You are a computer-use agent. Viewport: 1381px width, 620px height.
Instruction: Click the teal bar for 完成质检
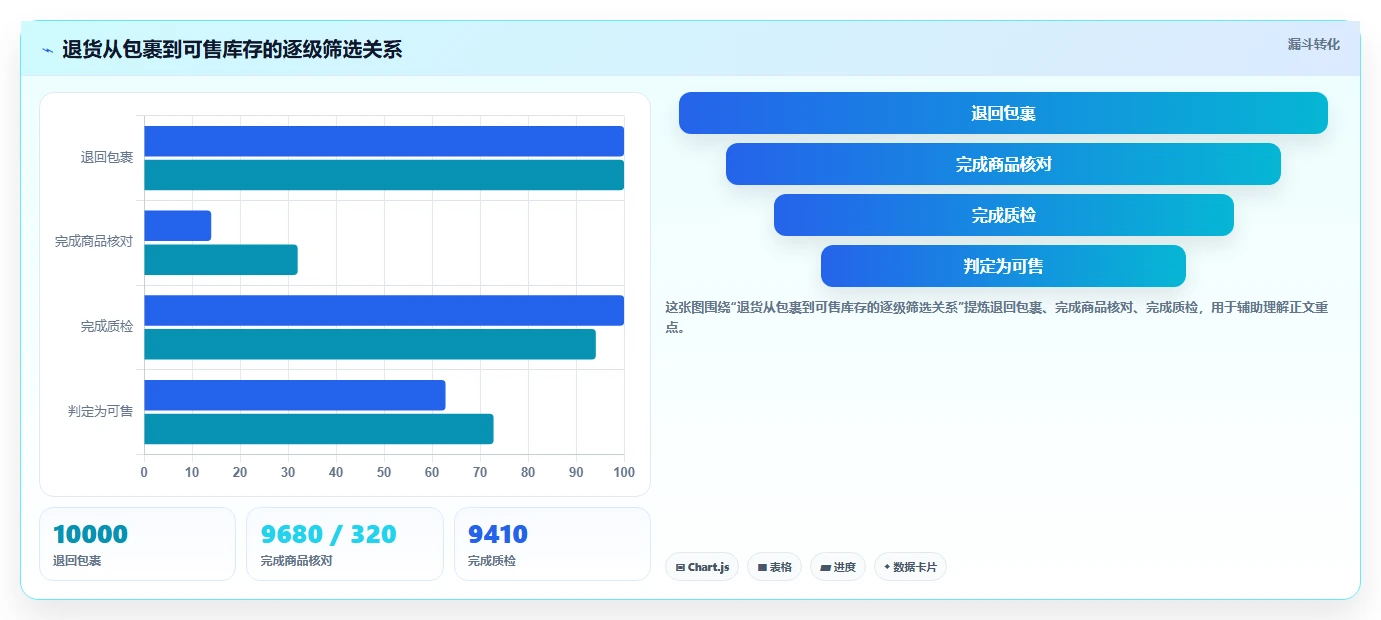[x=370, y=344]
